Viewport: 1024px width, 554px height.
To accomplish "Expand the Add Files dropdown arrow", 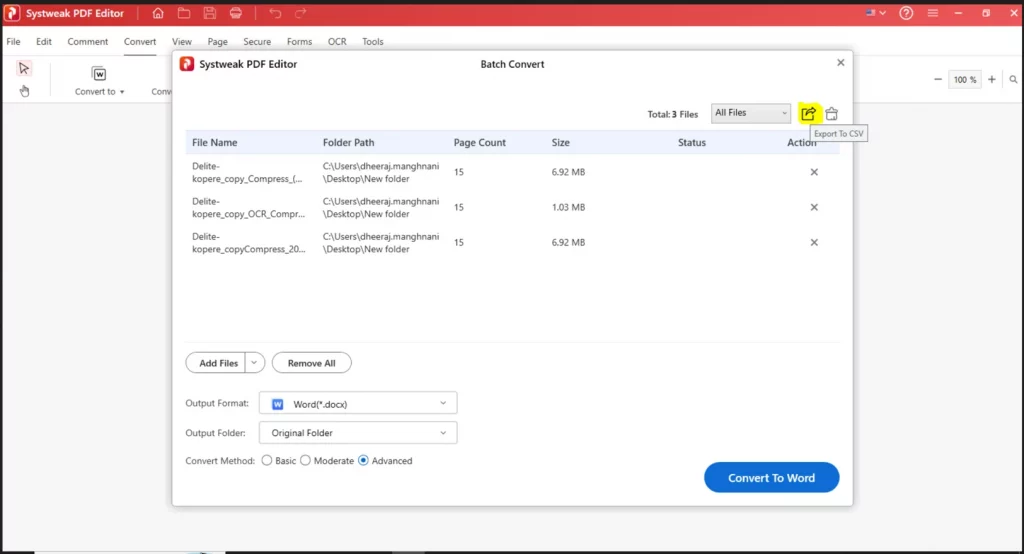I will (x=255, y=363).
